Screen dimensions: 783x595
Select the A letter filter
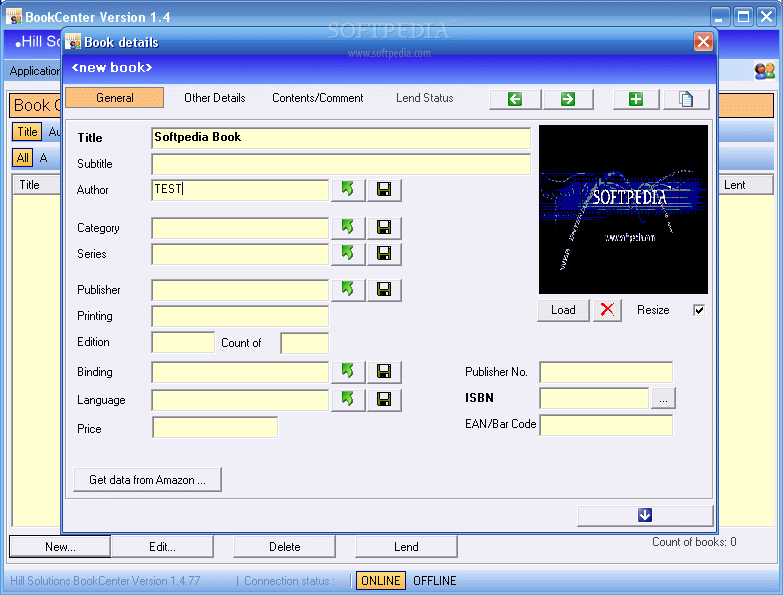pos(43,158)
